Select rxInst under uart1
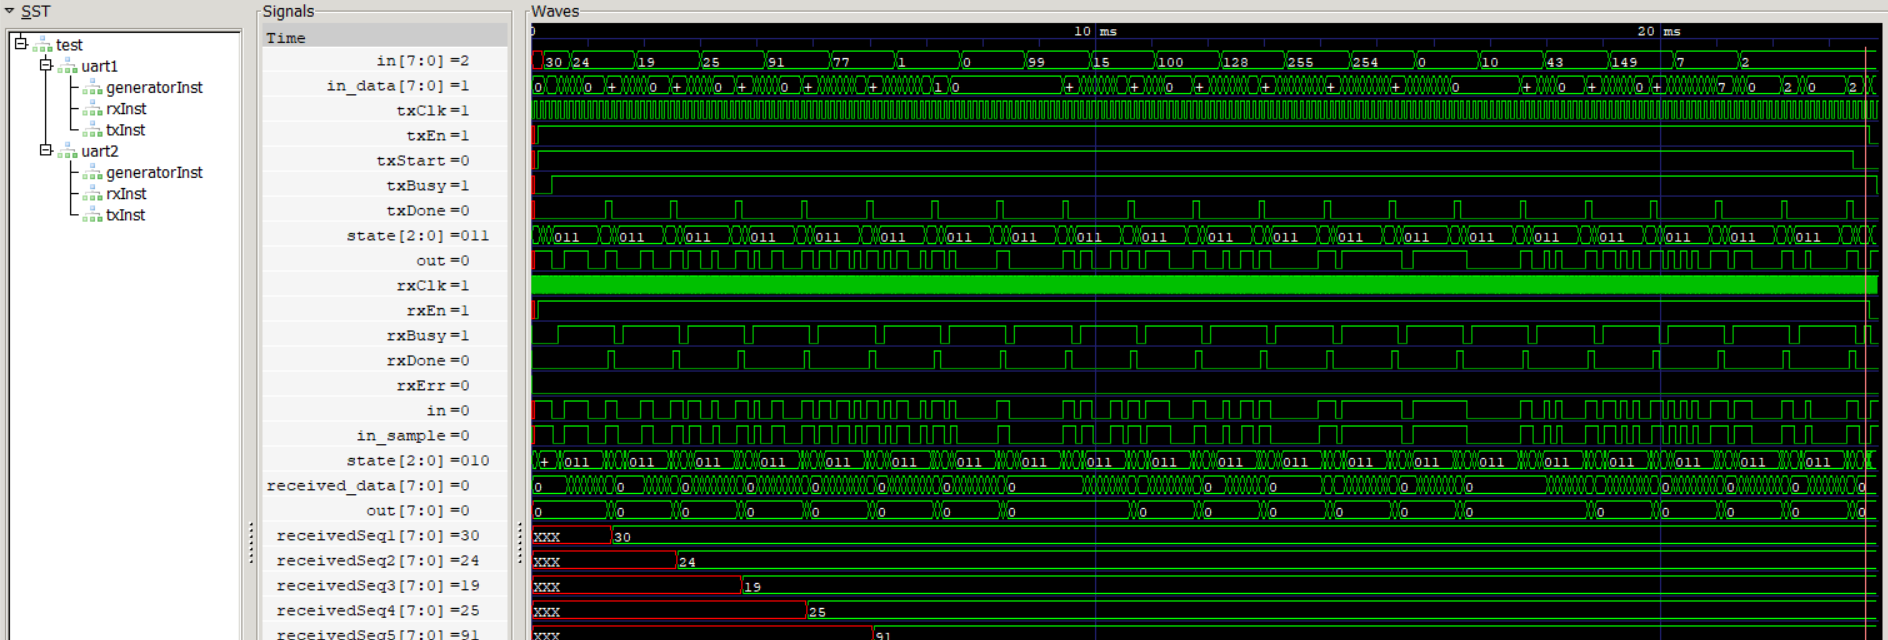Viewport: 1888px width, 640px height. pos(126,109)
